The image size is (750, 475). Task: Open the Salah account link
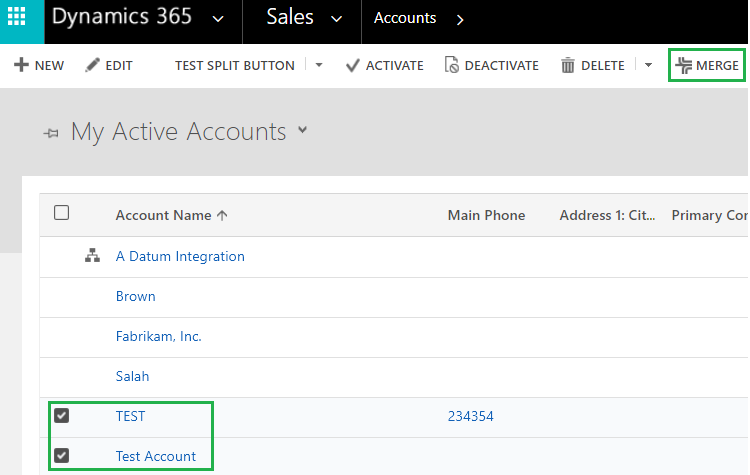click(132, 376)
